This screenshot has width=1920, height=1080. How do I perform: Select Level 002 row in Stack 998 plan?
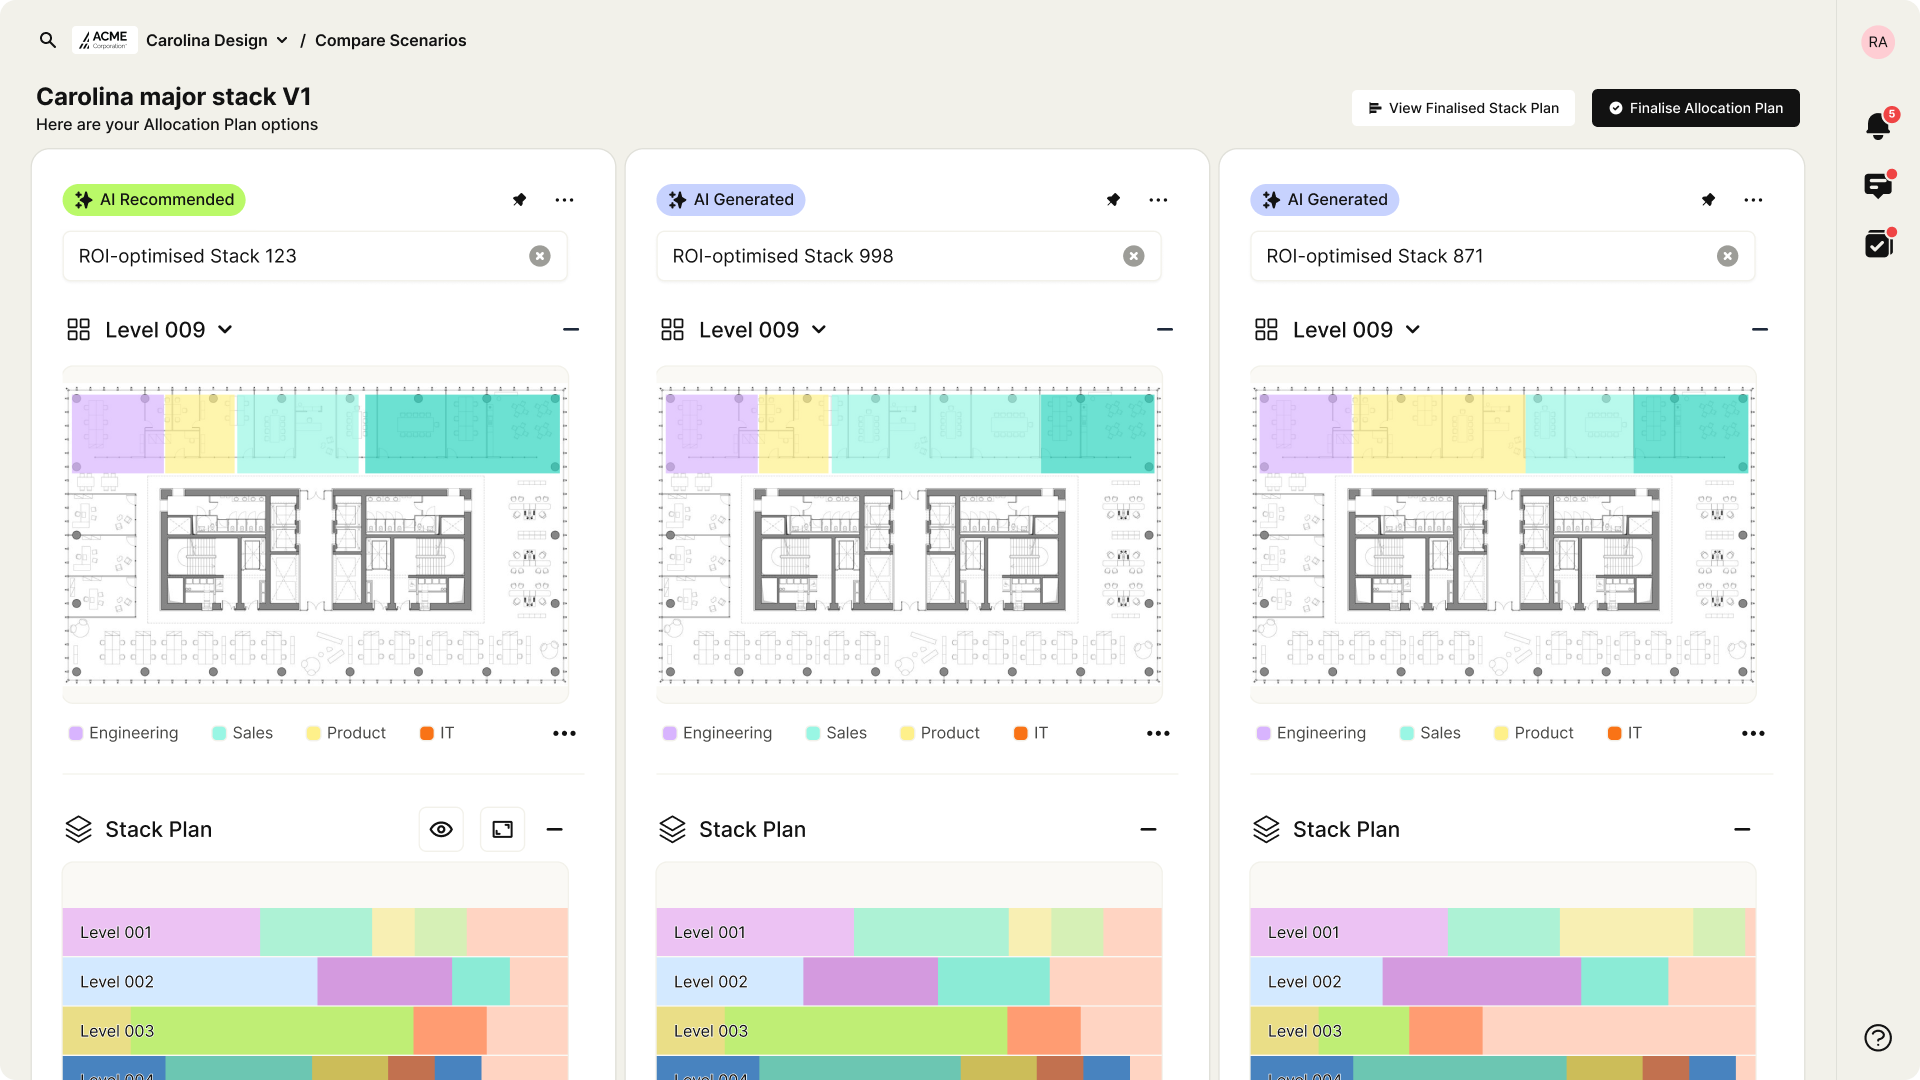click(909, 982)
